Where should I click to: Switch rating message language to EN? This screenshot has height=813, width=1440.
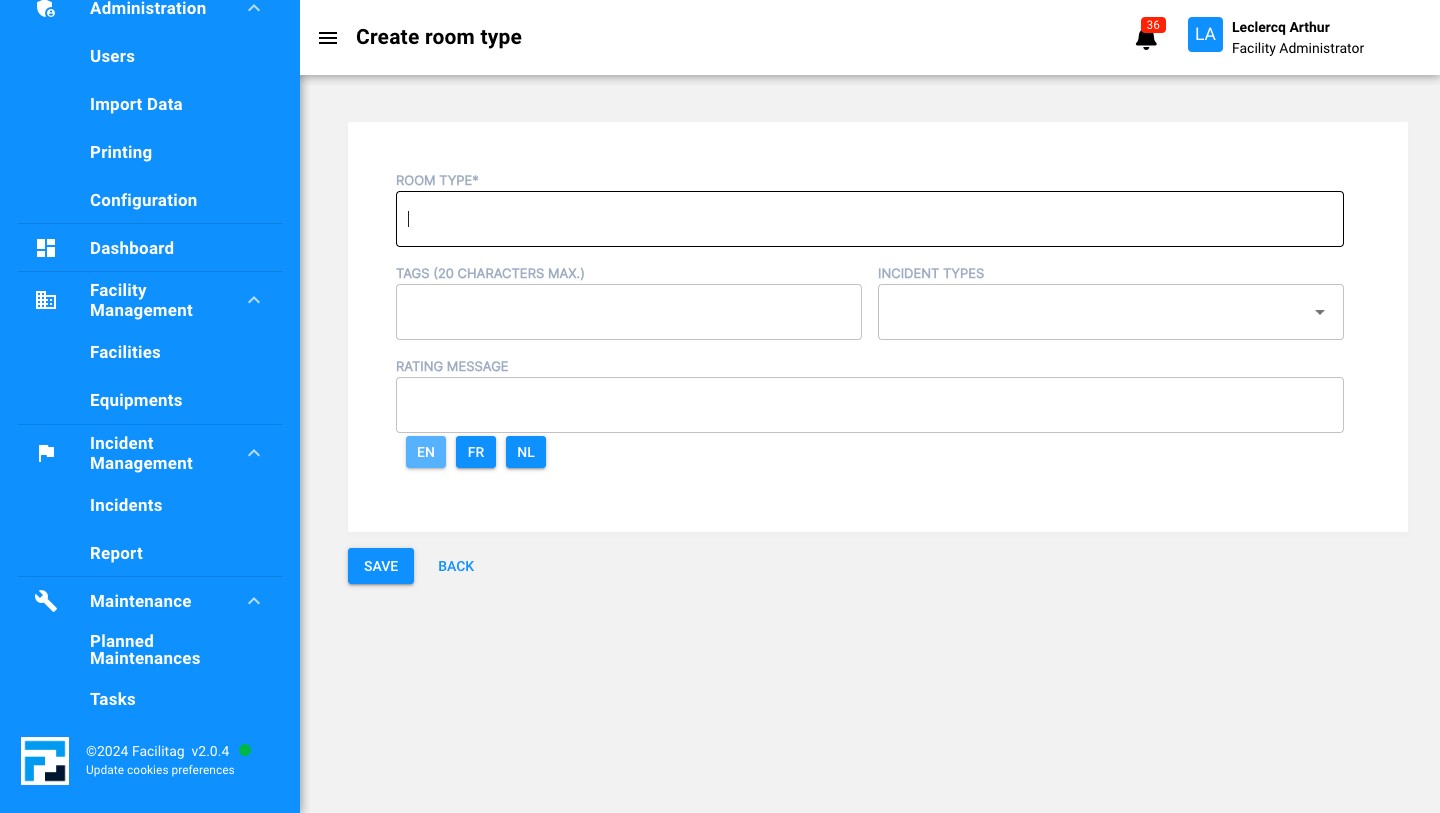(426, 452)
